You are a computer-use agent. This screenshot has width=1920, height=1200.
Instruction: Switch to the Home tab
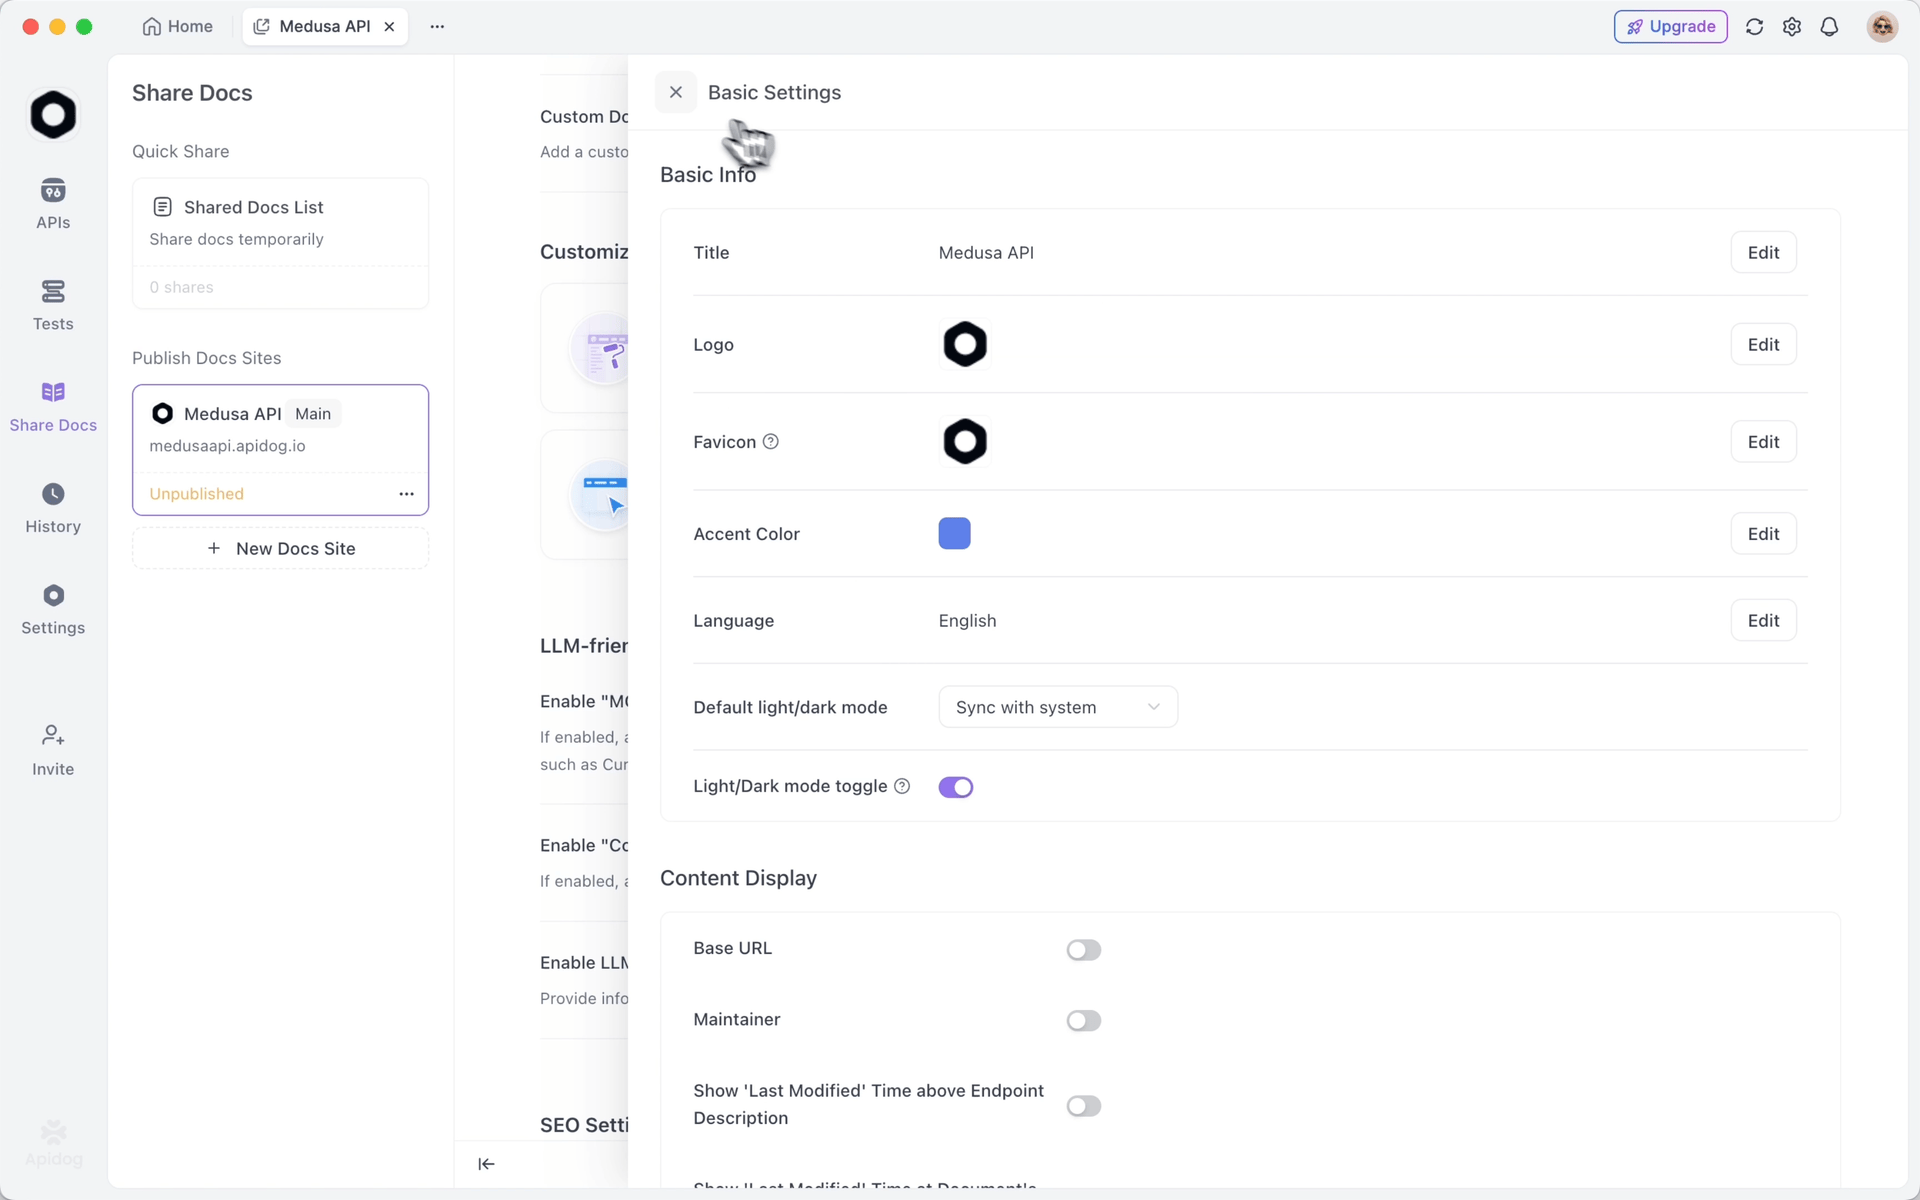click(x=178, y=27)
